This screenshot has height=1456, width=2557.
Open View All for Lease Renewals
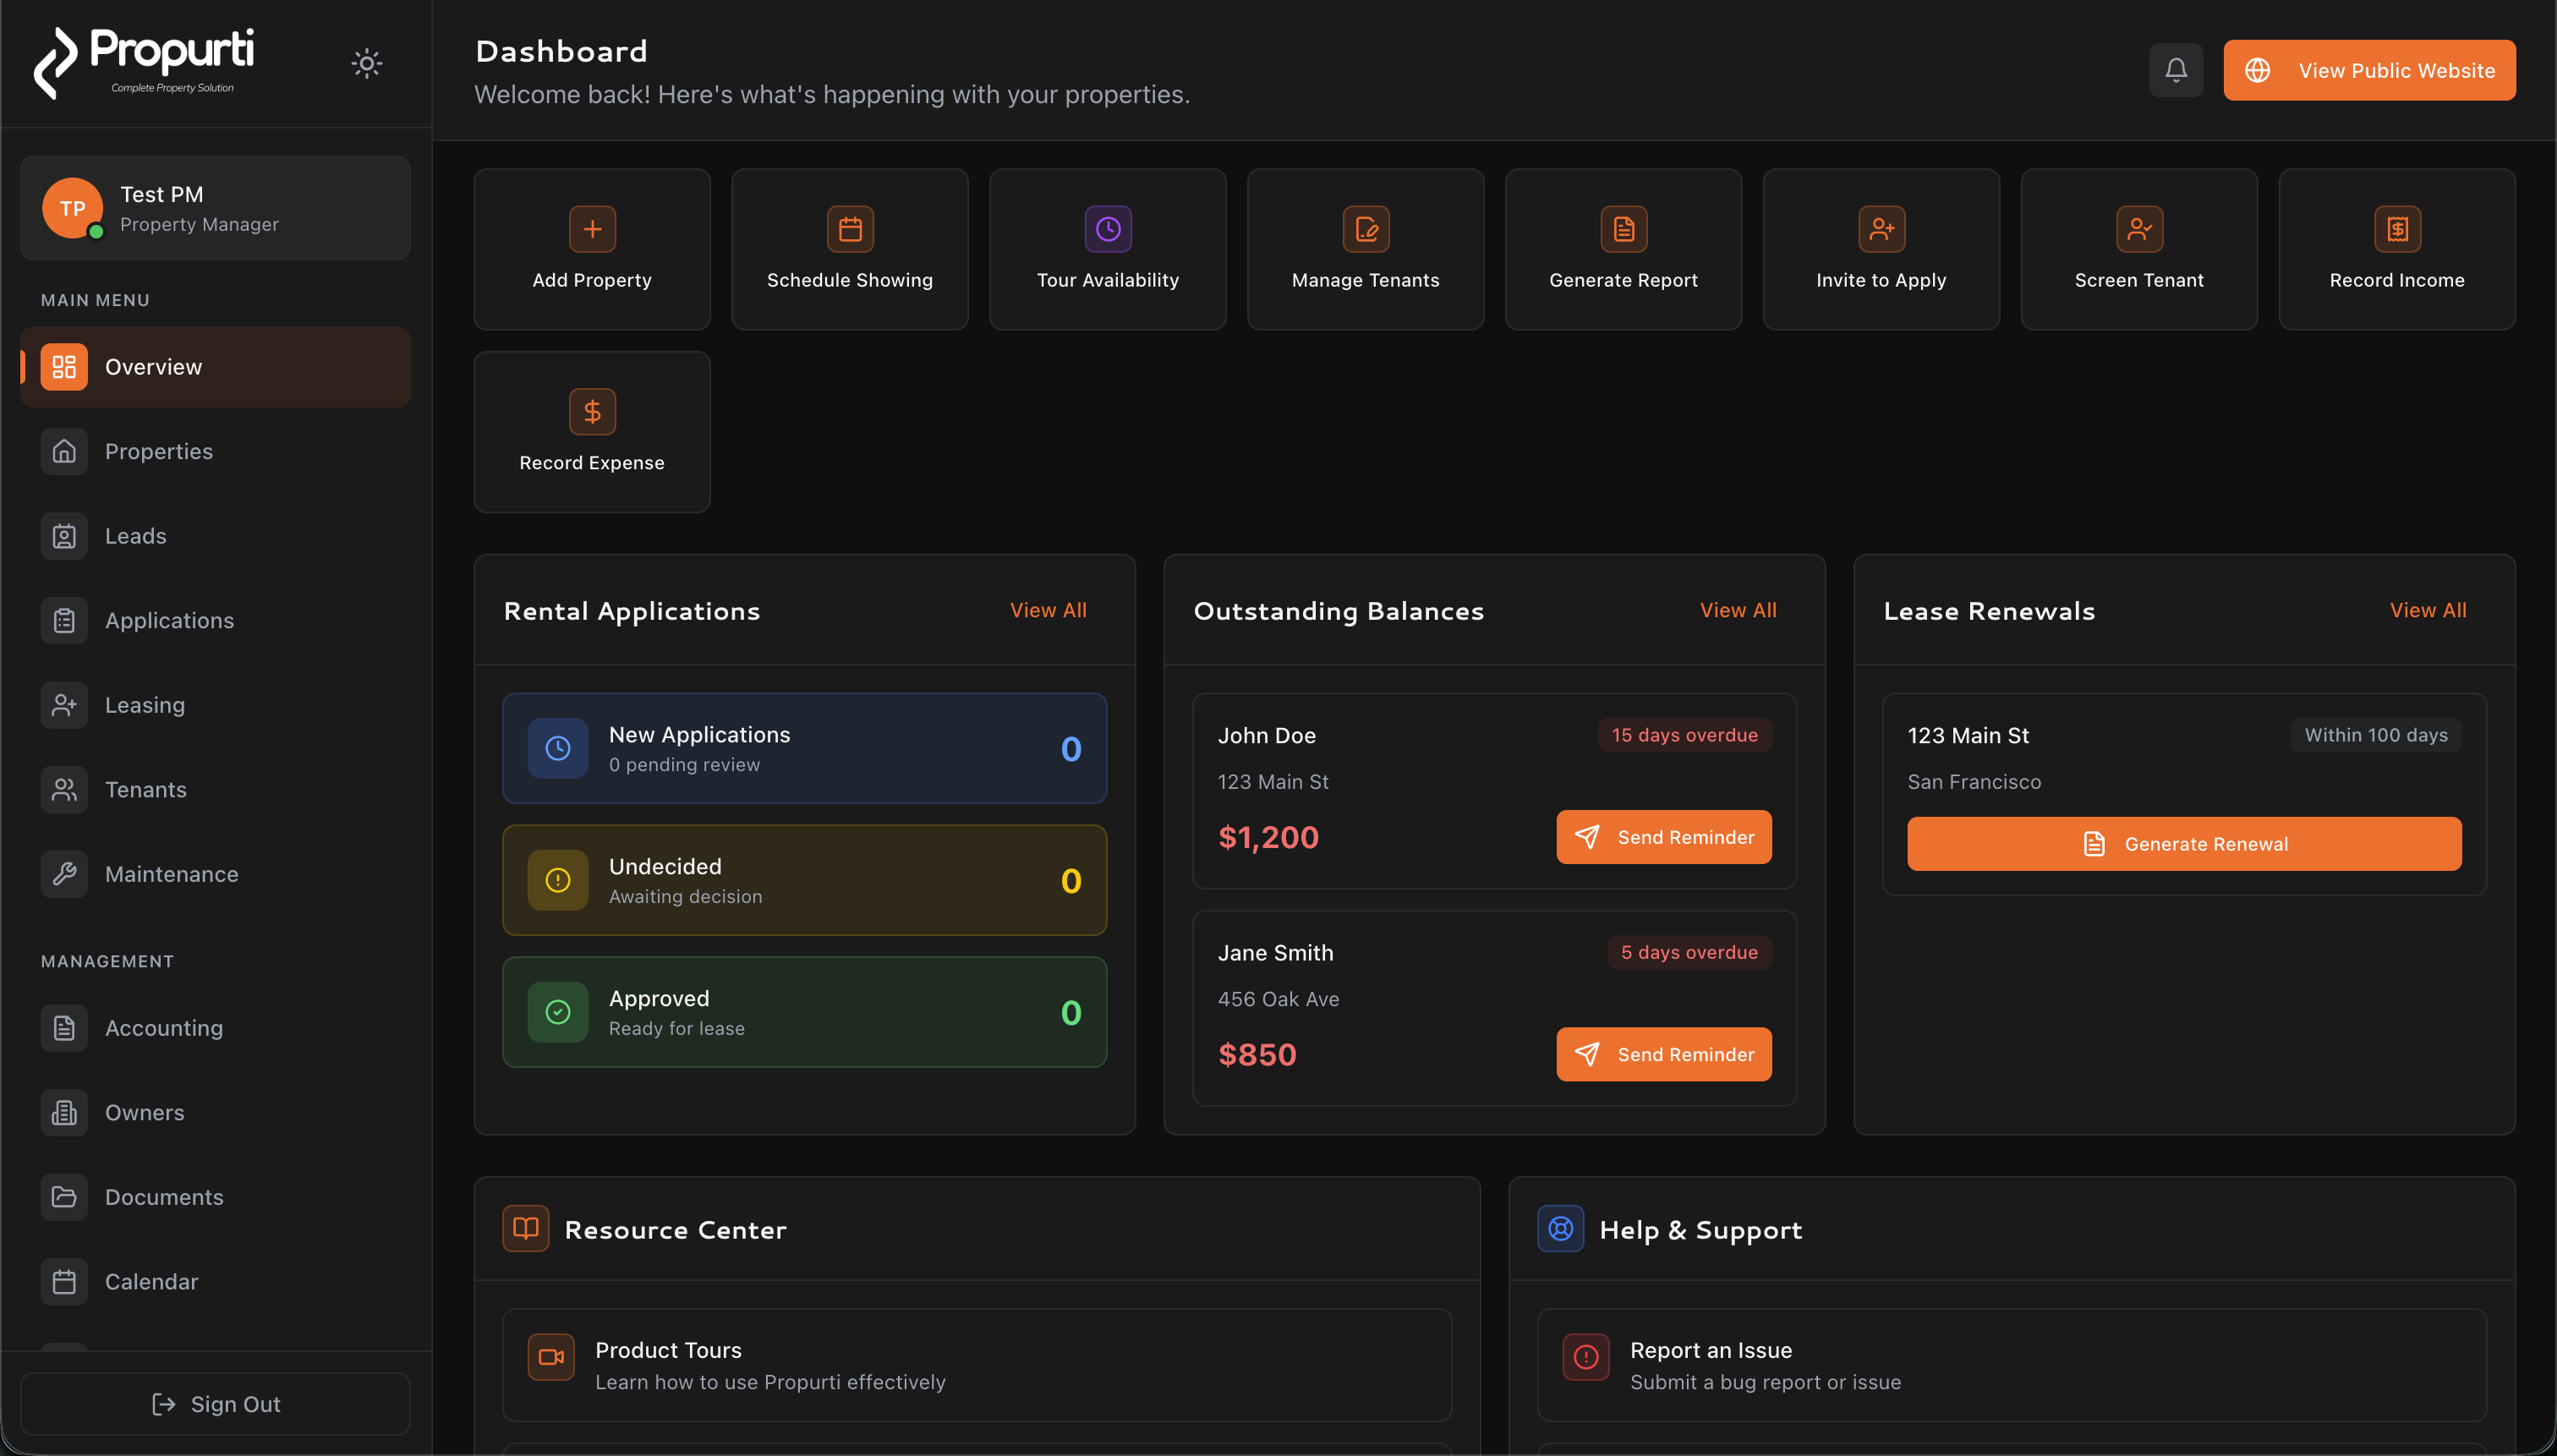pyautogui.click(x=2427, y=610)
